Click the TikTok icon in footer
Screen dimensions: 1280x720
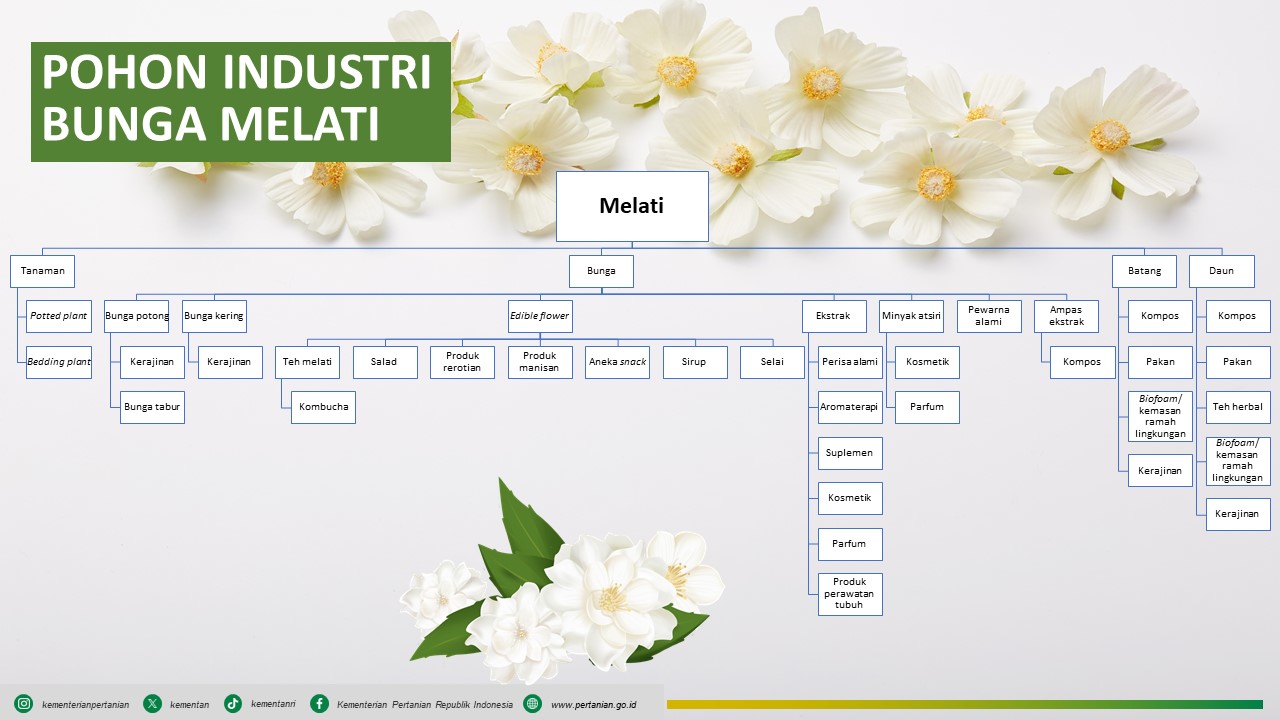coord(233,704)
